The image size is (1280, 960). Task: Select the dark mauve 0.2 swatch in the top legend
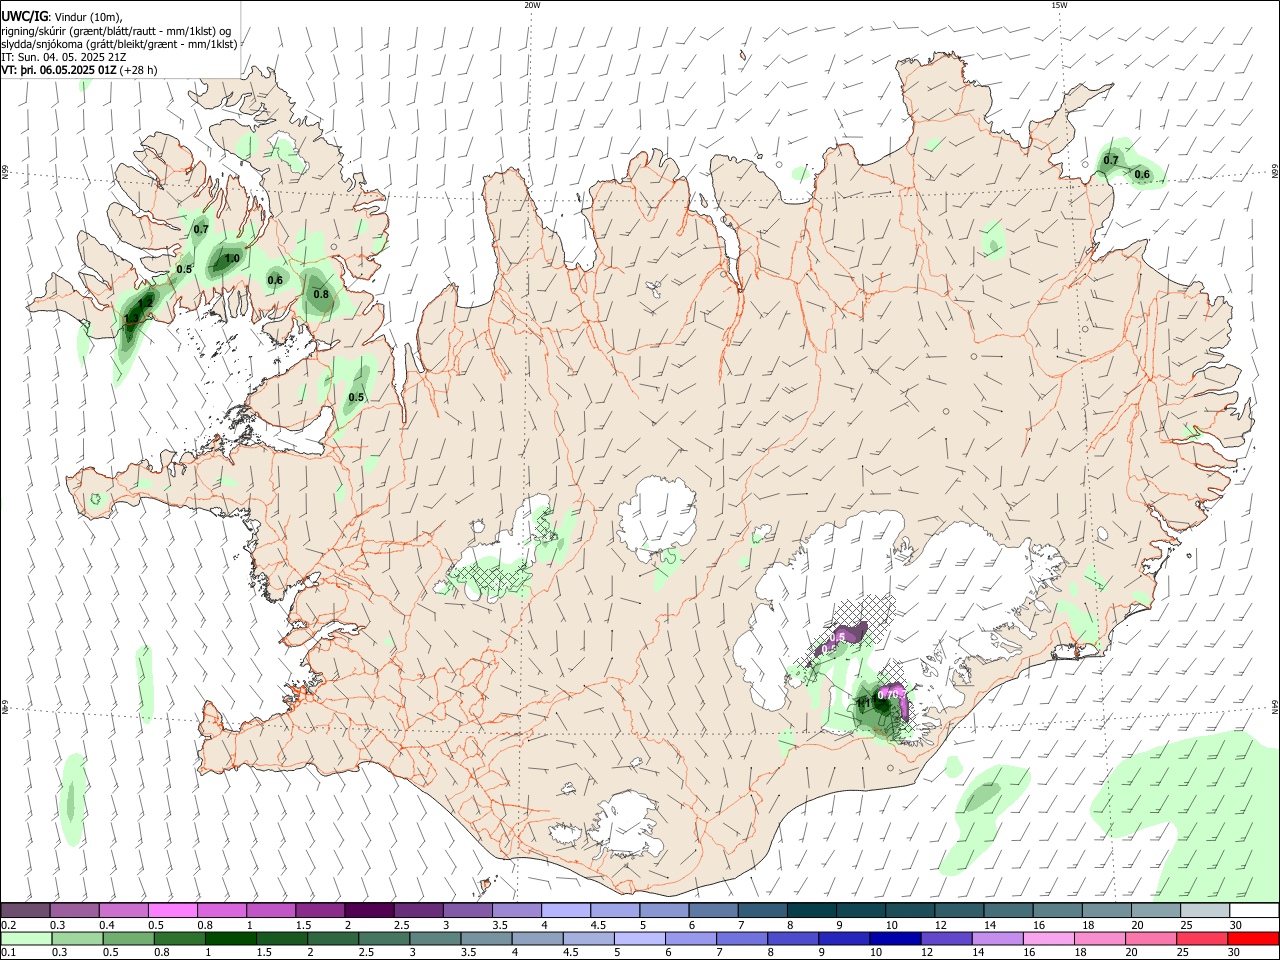point(25,910)
